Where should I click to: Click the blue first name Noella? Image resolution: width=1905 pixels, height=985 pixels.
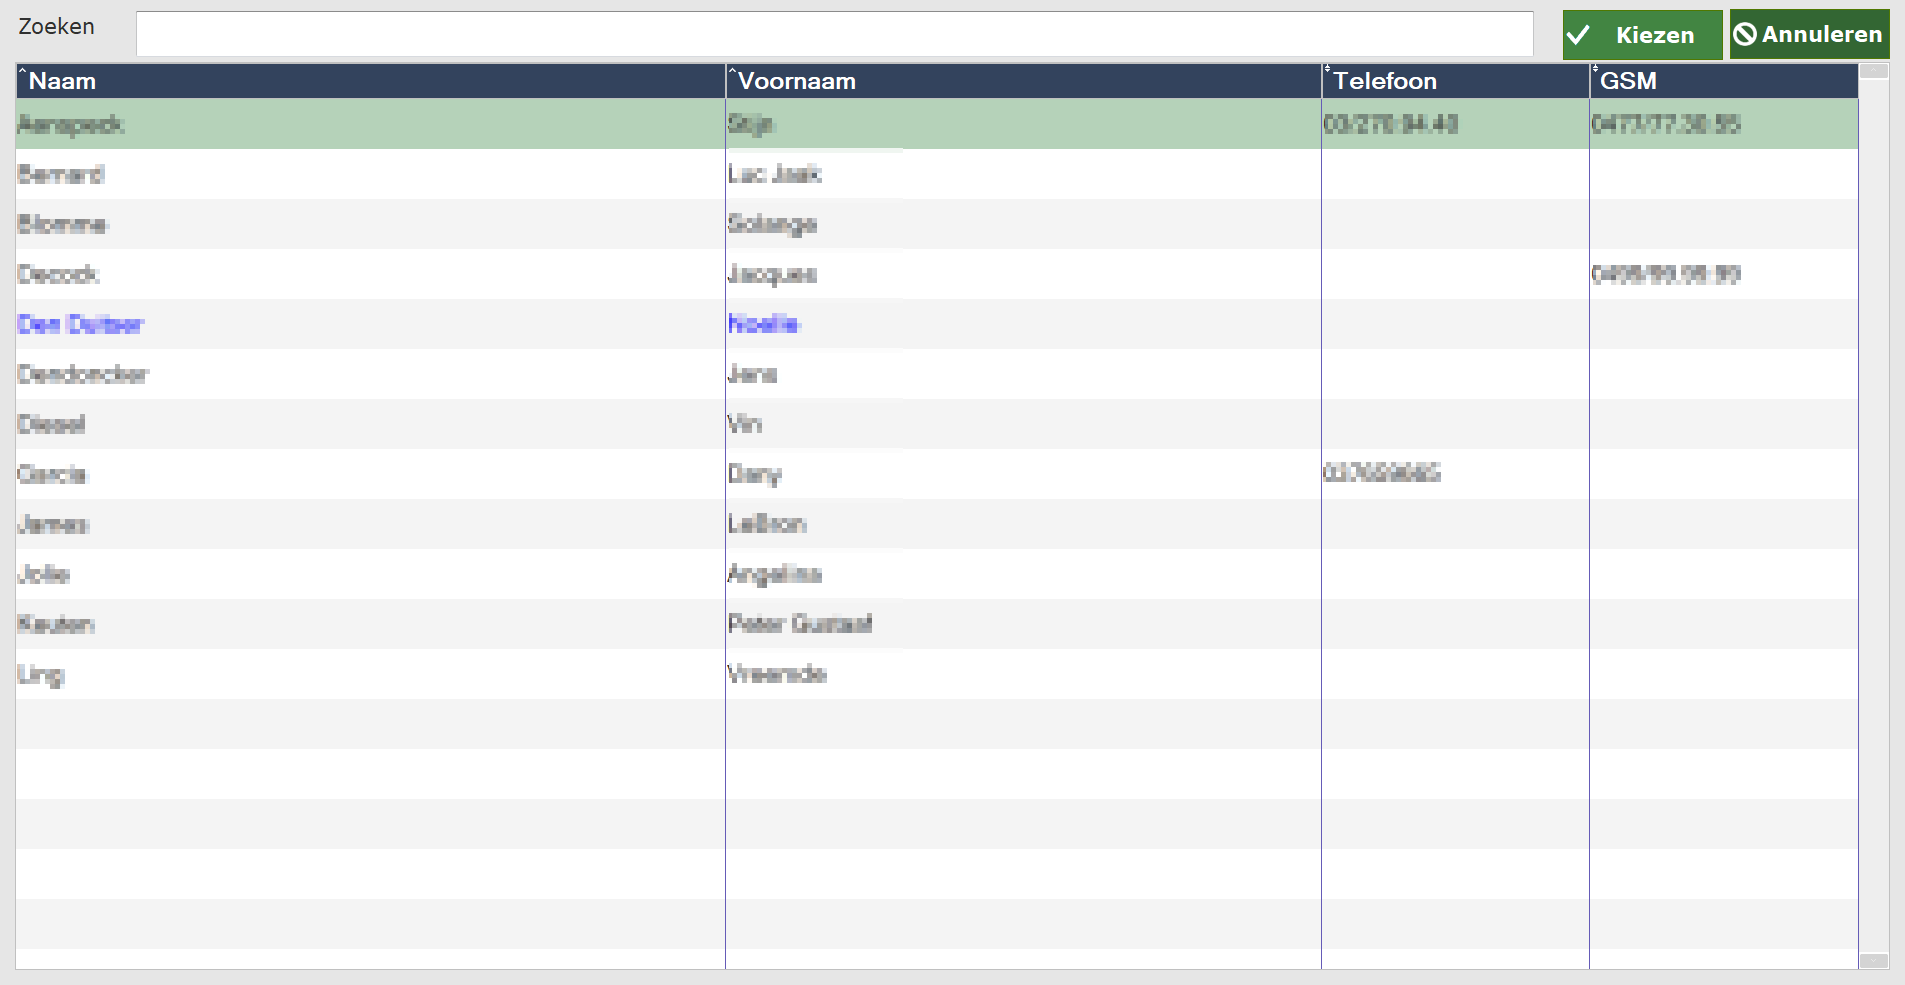point(764,324)
